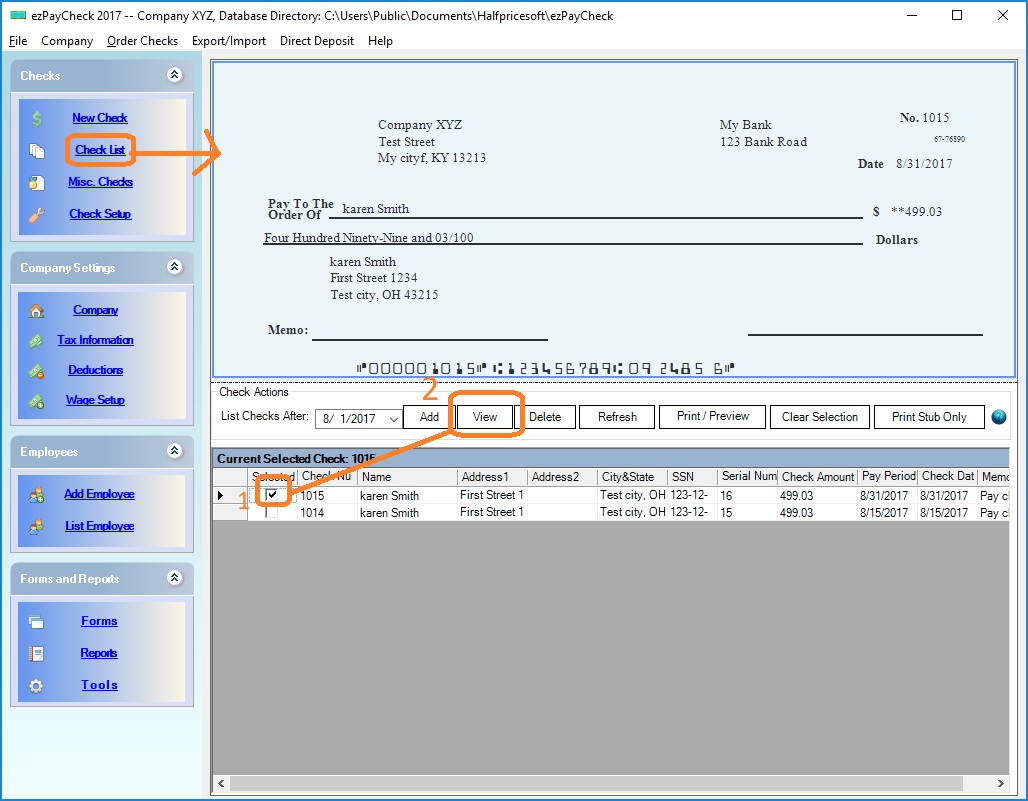The width and height of the screenshot is (1028, 801).
Task: Click the dollar sign New Check icon
Action: point(37,119)
